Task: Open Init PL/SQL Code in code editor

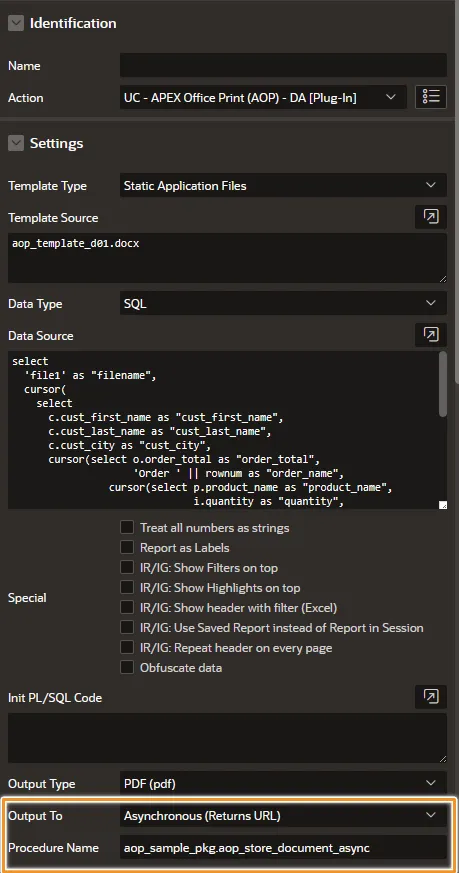Action: (431, 697)
